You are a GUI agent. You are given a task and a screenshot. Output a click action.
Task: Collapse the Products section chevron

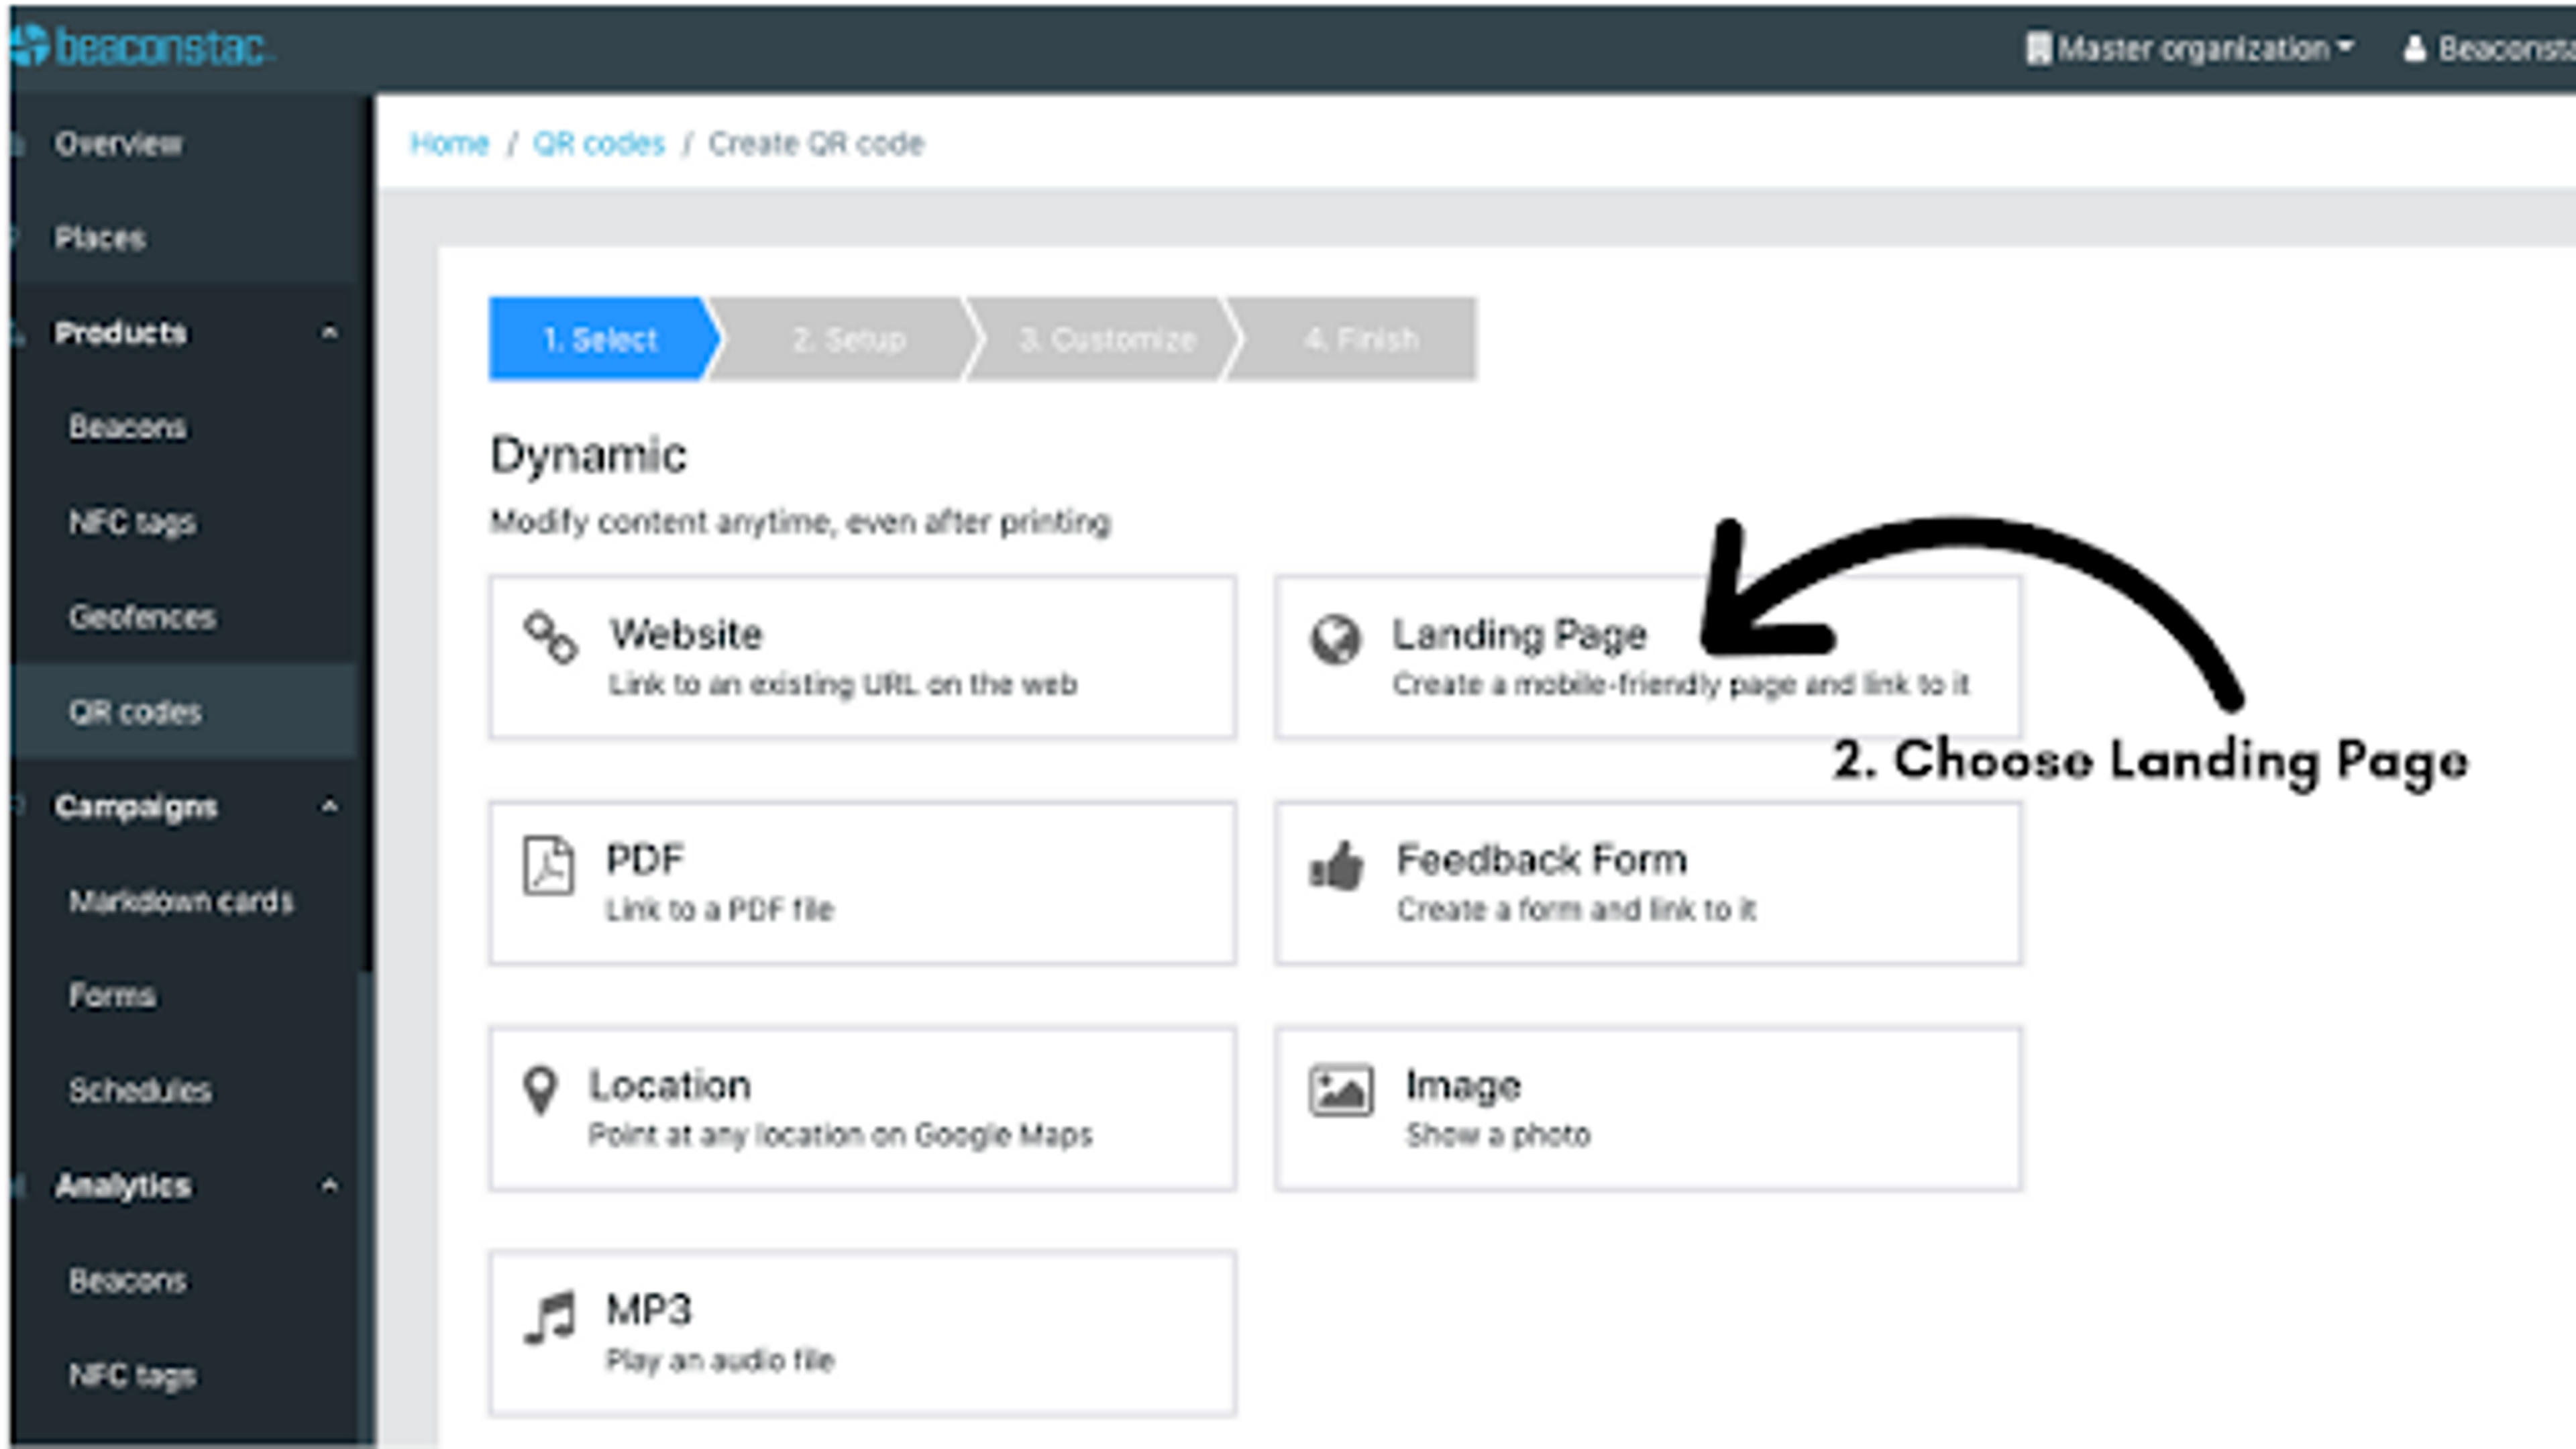point(329,332)
